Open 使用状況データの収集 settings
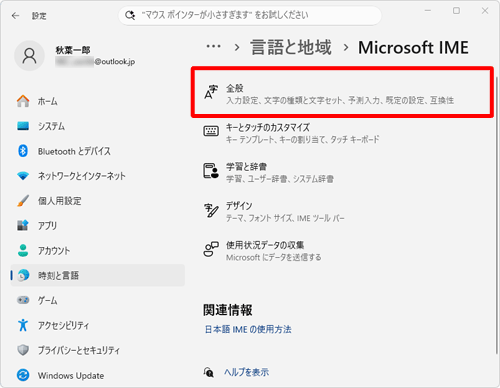The height and width of the screenshot is (388, 500). (x=342, y=251)
